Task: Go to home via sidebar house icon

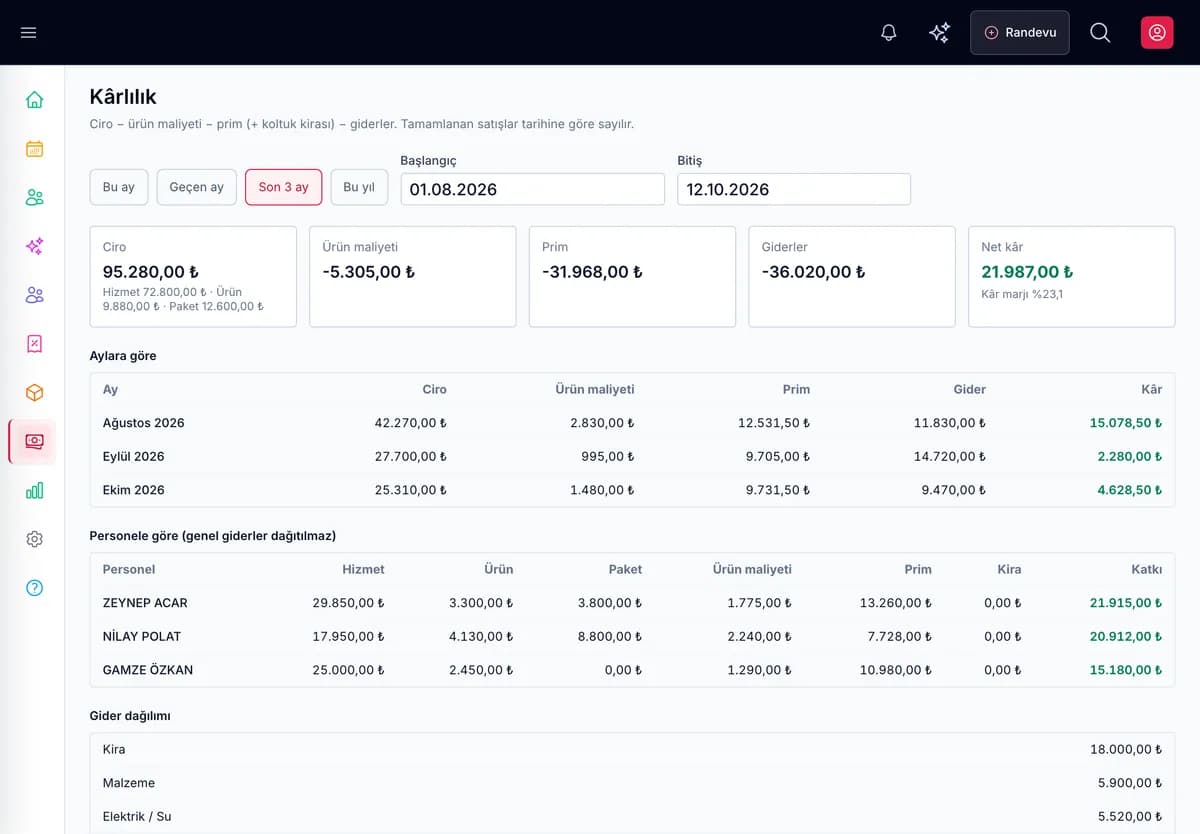Action: [x=34, y=100]
